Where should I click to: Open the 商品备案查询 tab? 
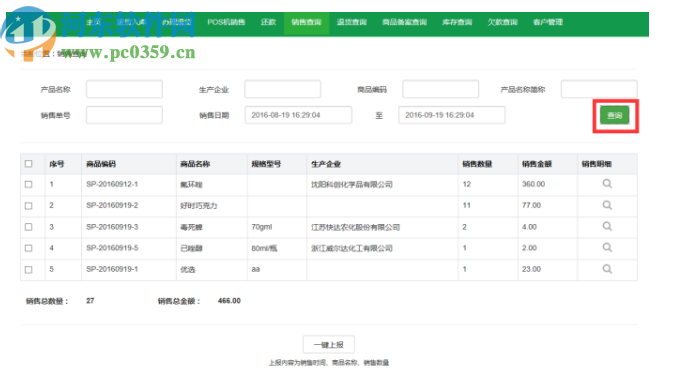[x=404, y=22]
